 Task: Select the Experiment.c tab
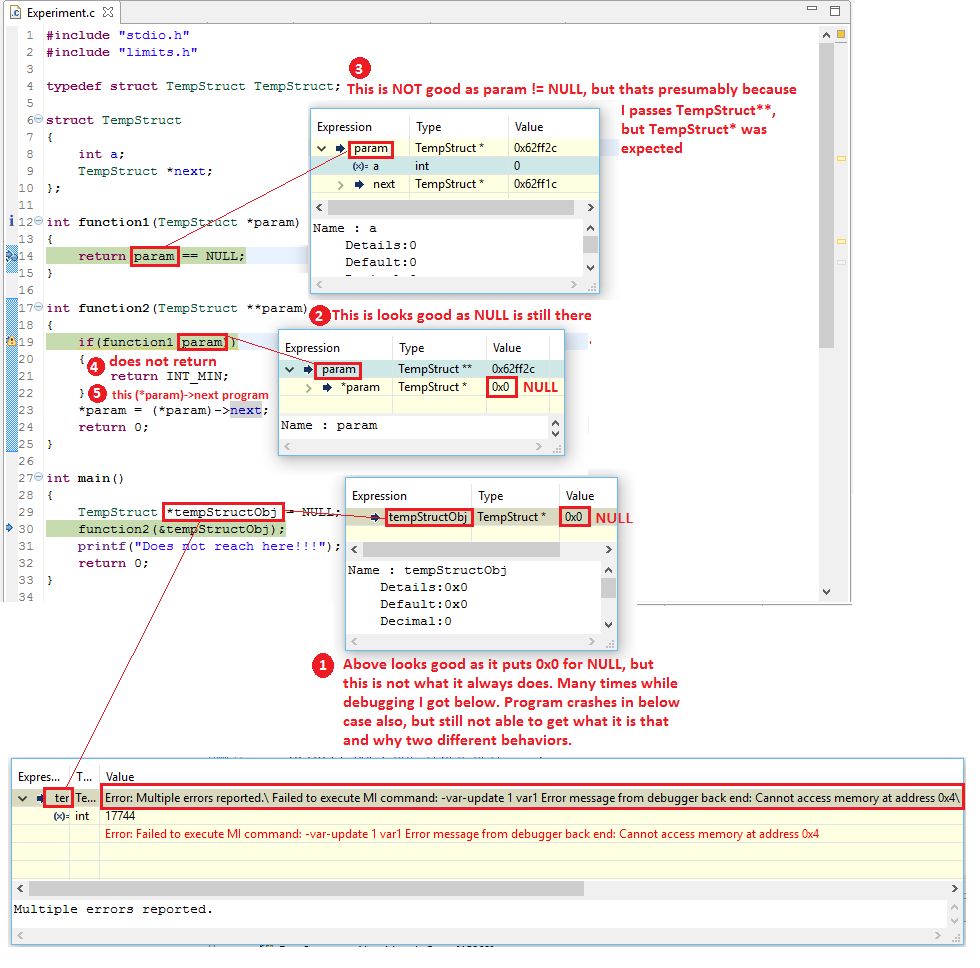coord(60,12)
